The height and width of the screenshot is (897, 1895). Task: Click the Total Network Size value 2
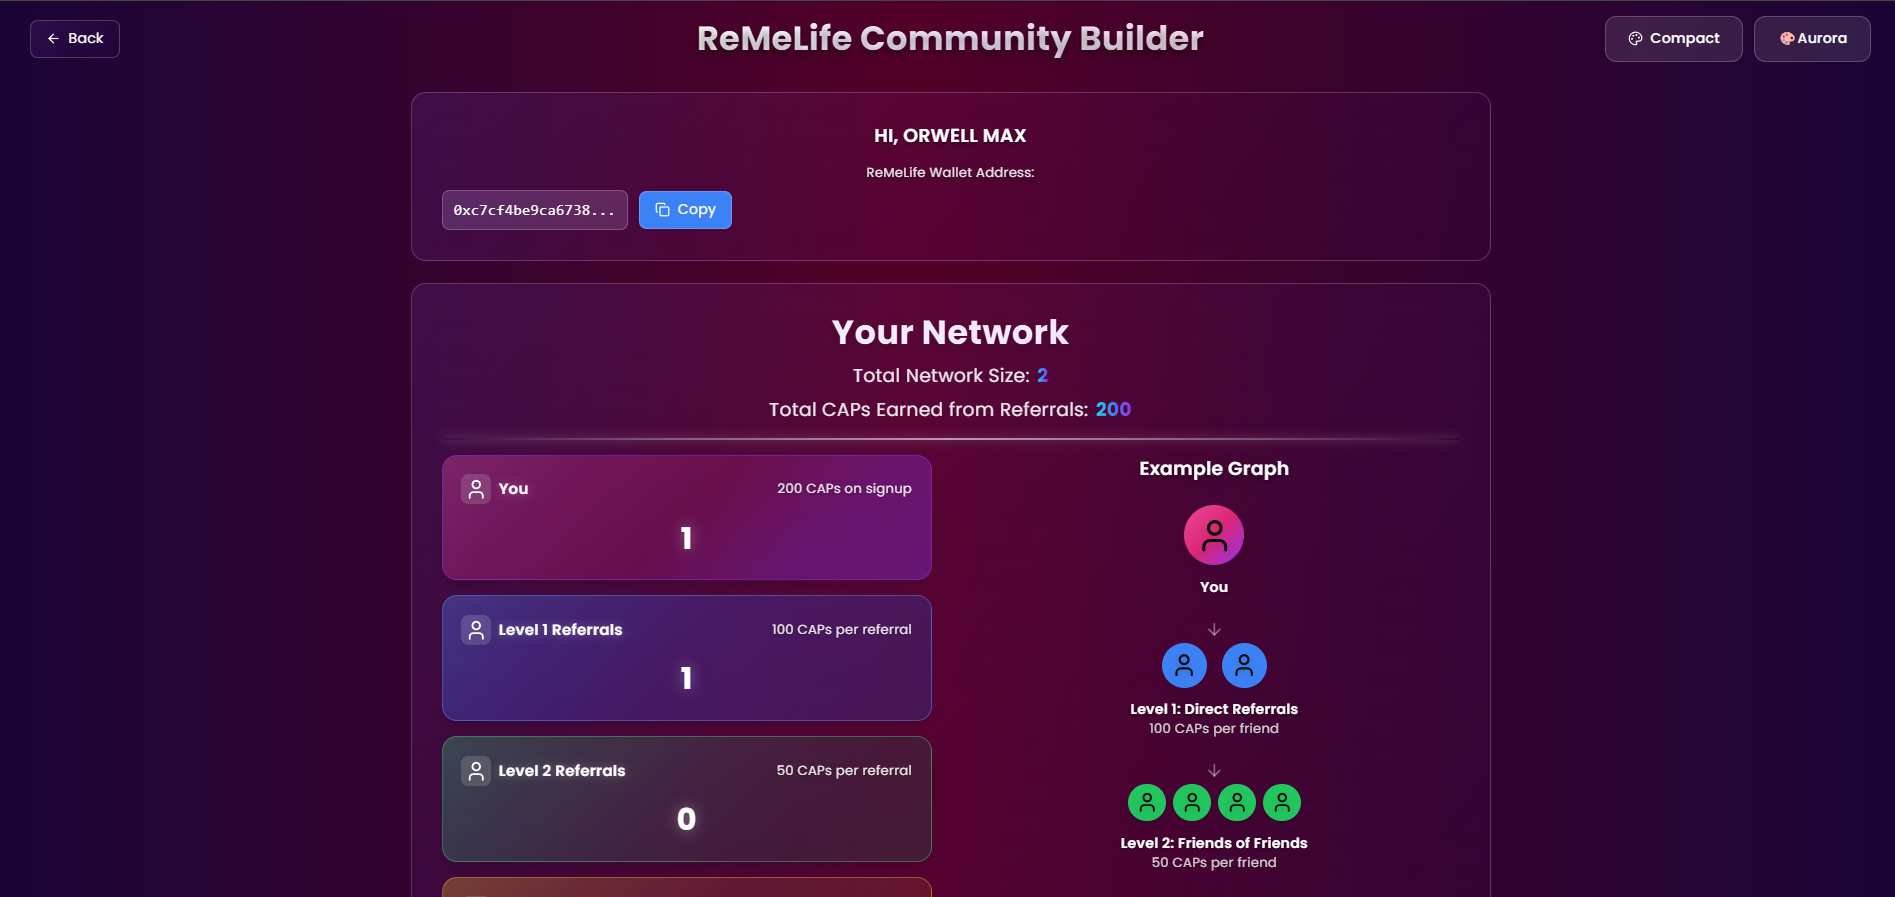1042,375
